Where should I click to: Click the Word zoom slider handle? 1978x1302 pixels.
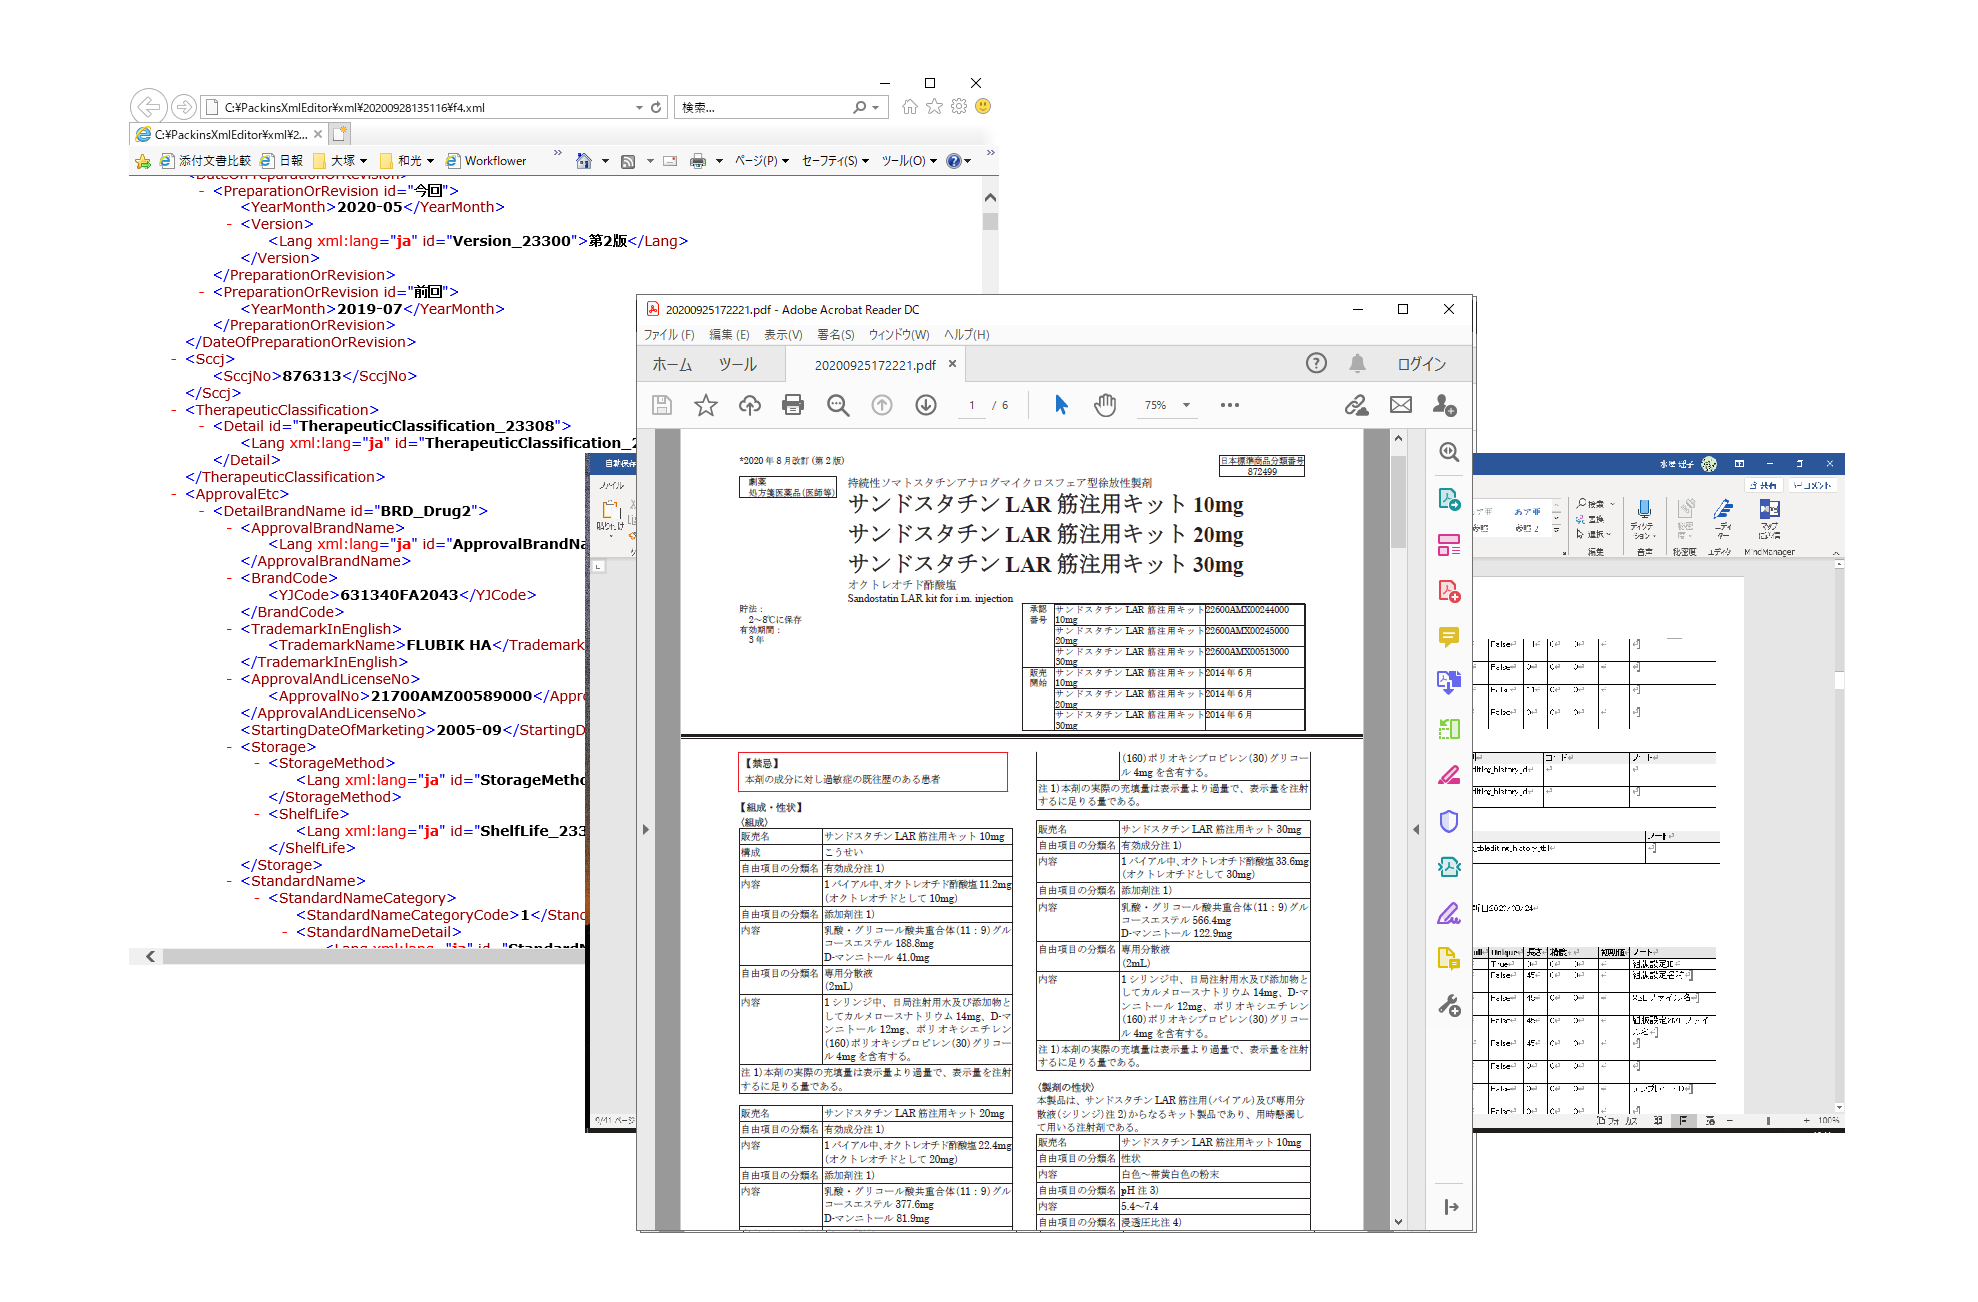[1768, 1121]
